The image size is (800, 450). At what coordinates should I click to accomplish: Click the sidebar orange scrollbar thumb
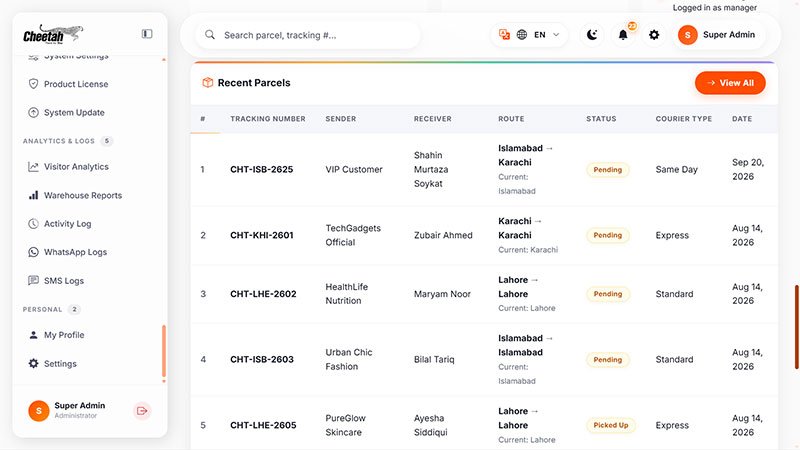[x=164, y=352]
